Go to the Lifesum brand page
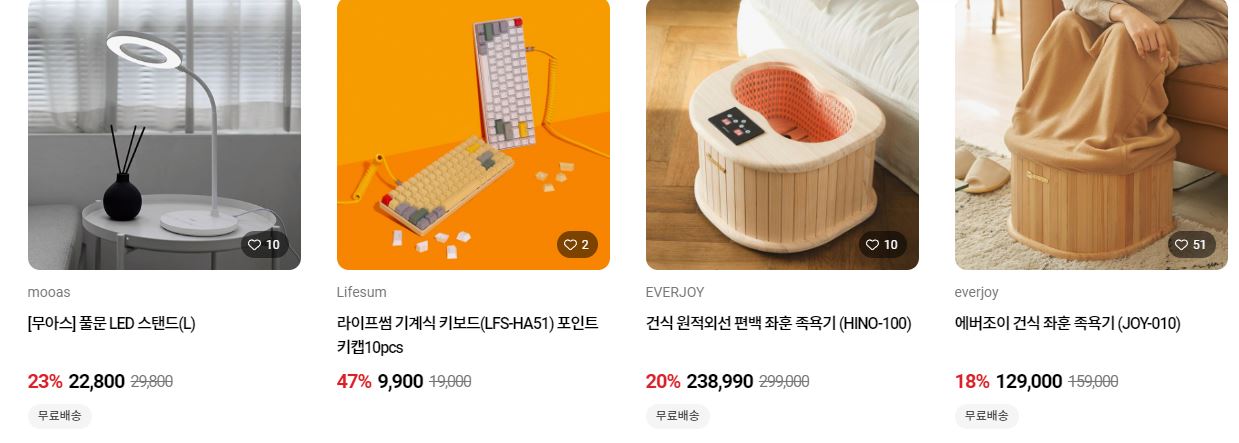The image size is (1239, 443). pos(362,292)
